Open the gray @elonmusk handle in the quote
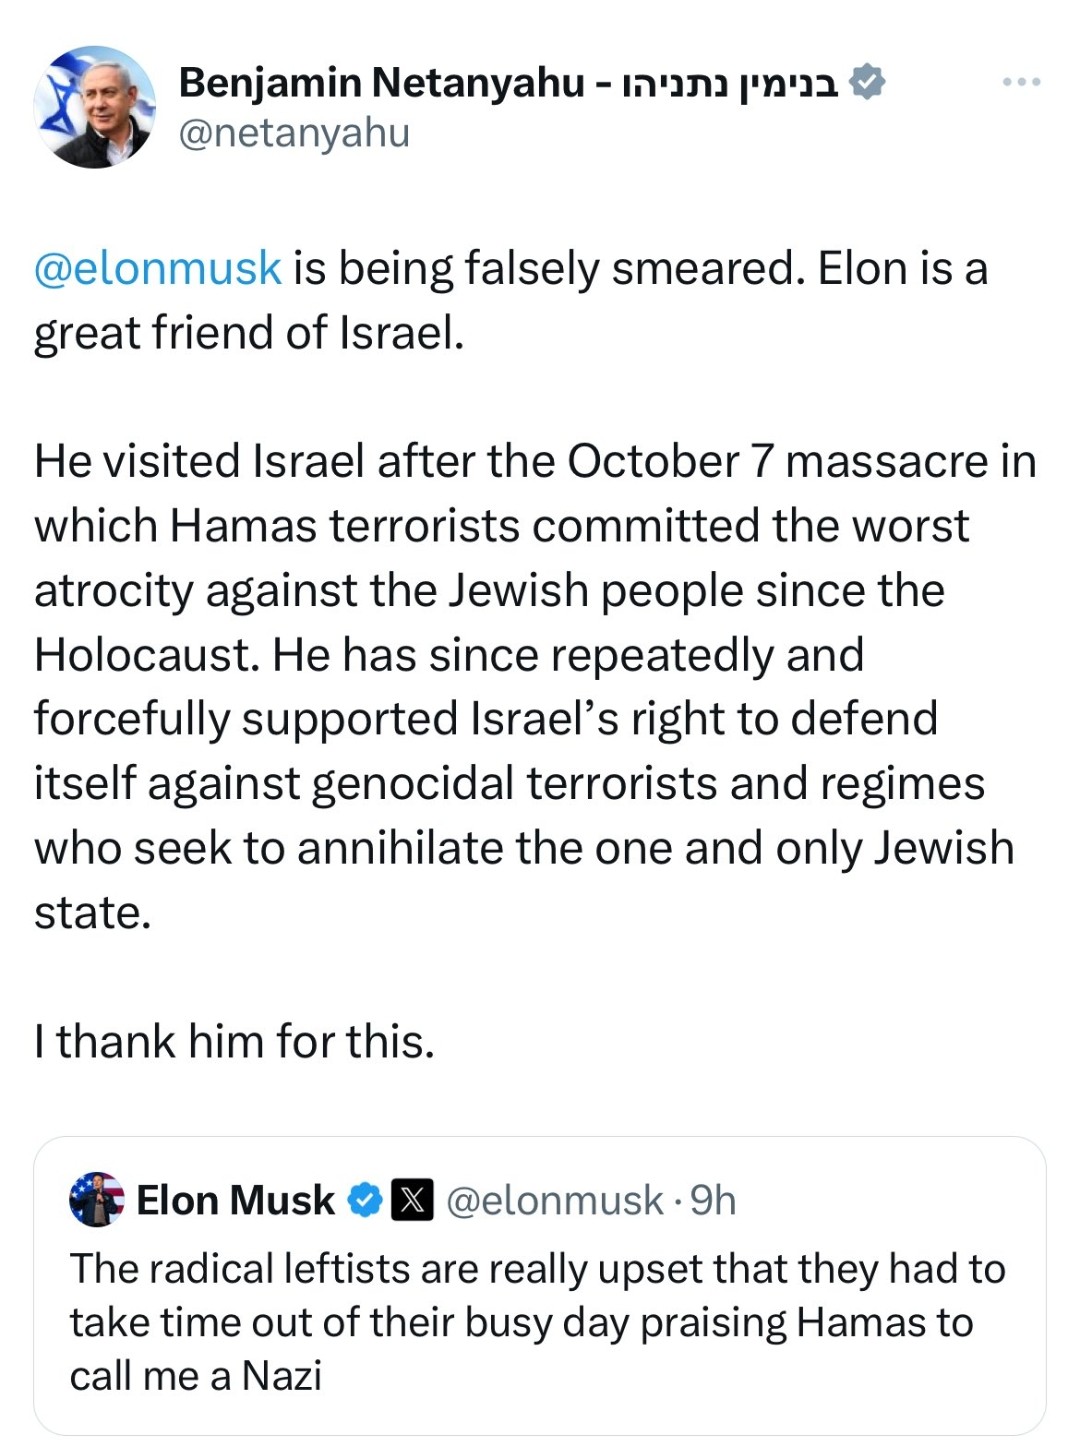 click(553, 1200)
